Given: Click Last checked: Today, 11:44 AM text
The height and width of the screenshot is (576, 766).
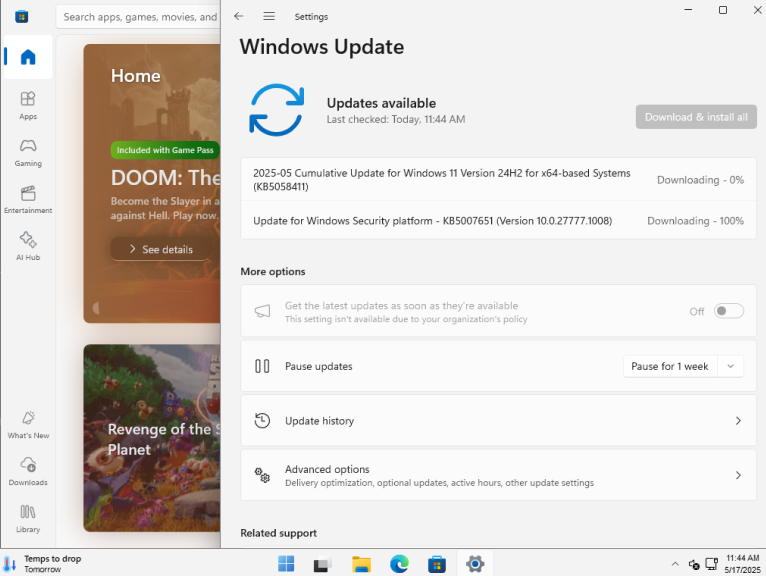Looking at the screenshot, I should point(396,119).
